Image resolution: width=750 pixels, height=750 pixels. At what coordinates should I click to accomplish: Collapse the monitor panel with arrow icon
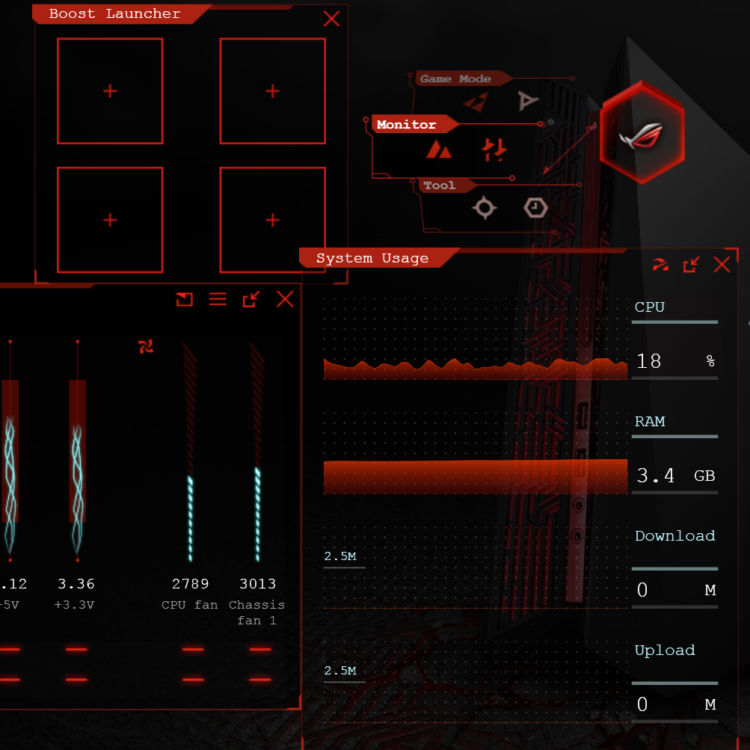click(x=251, y=299)
